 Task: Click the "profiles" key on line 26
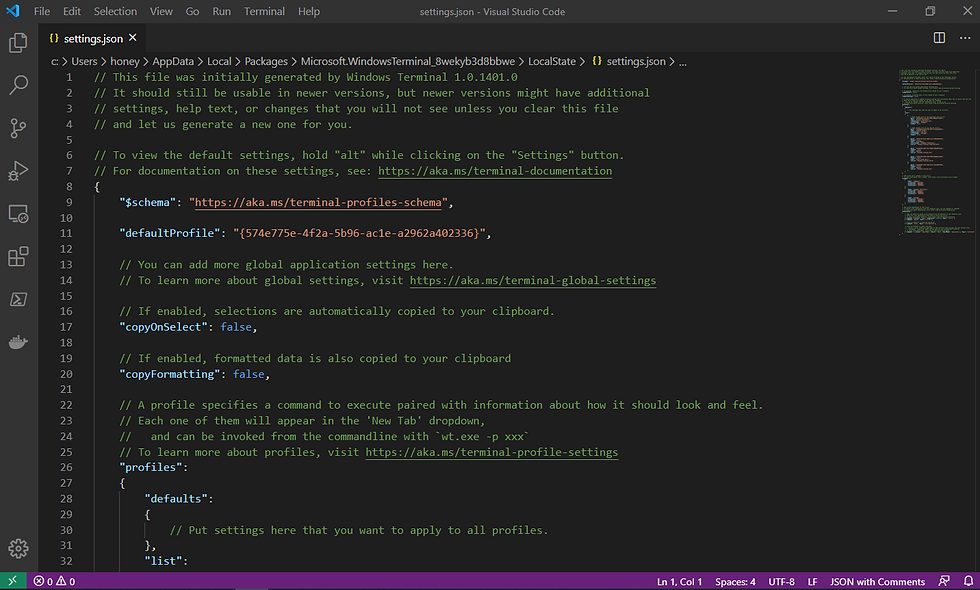[151, 467]
